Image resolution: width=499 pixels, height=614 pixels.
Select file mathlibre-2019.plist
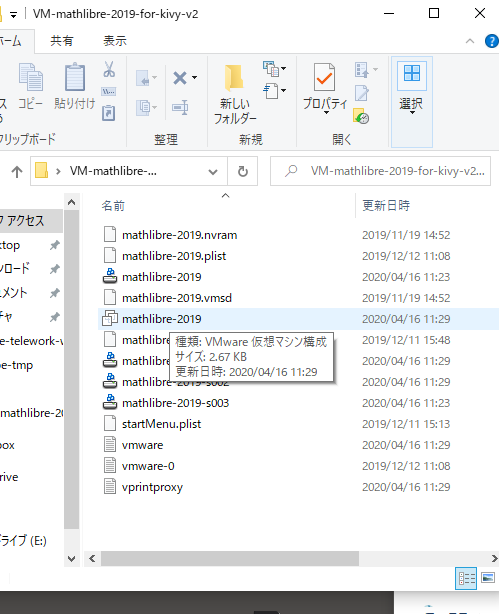pyautogui.click(x=174, y=256)
